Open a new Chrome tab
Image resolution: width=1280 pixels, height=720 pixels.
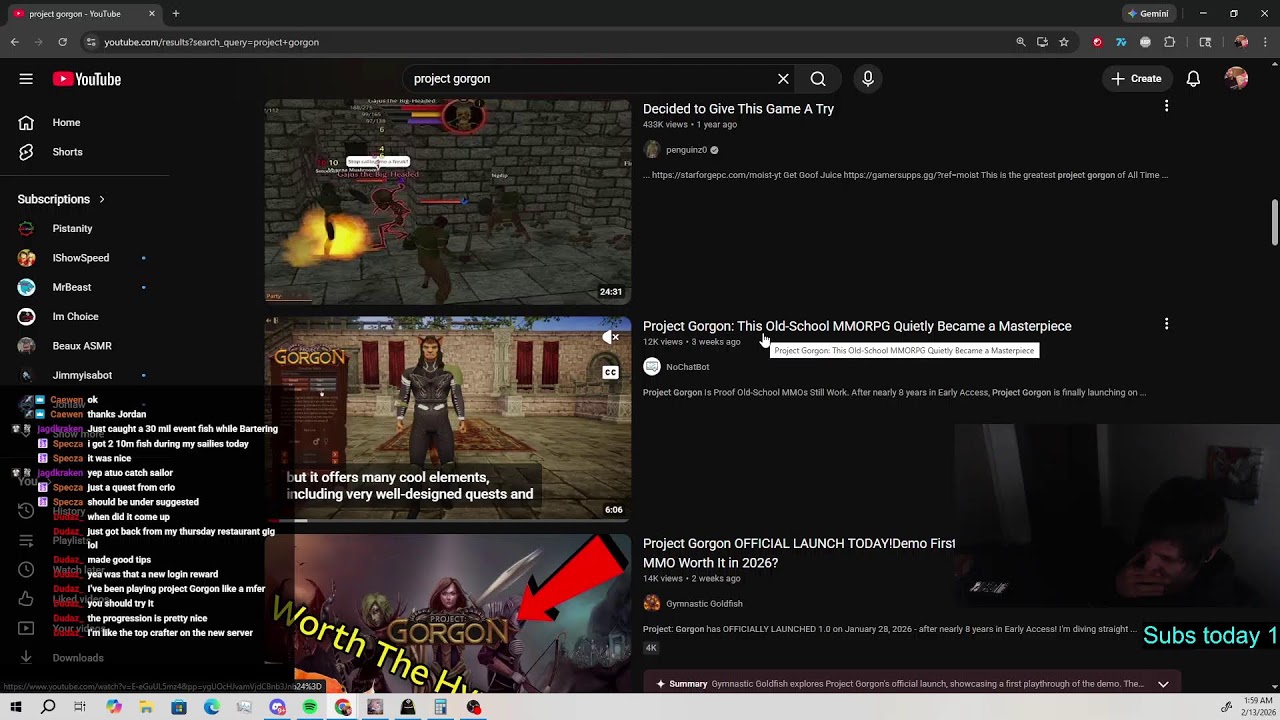coord(176,14)
